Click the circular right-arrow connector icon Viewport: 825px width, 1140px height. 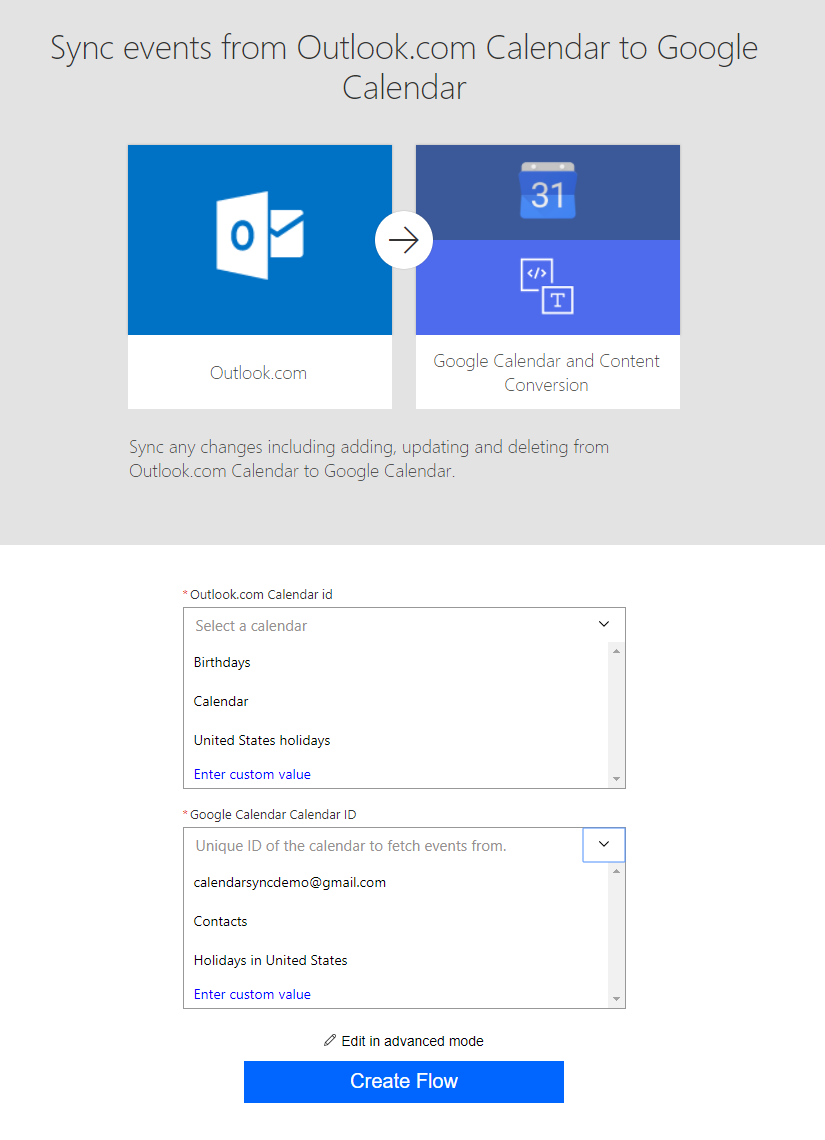pyautogui.click(x=404, y=241)
